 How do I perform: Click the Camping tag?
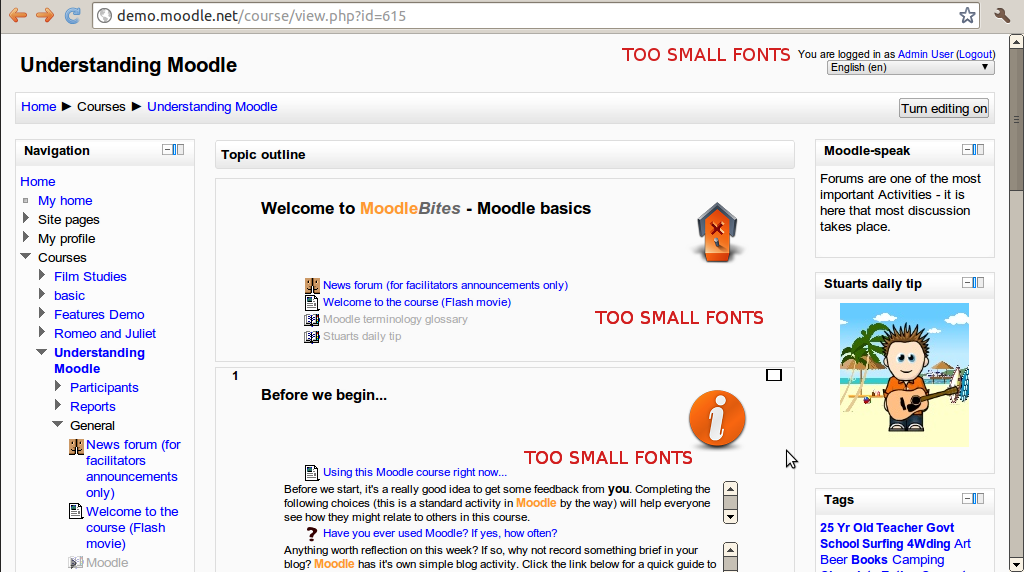(918, 560)
